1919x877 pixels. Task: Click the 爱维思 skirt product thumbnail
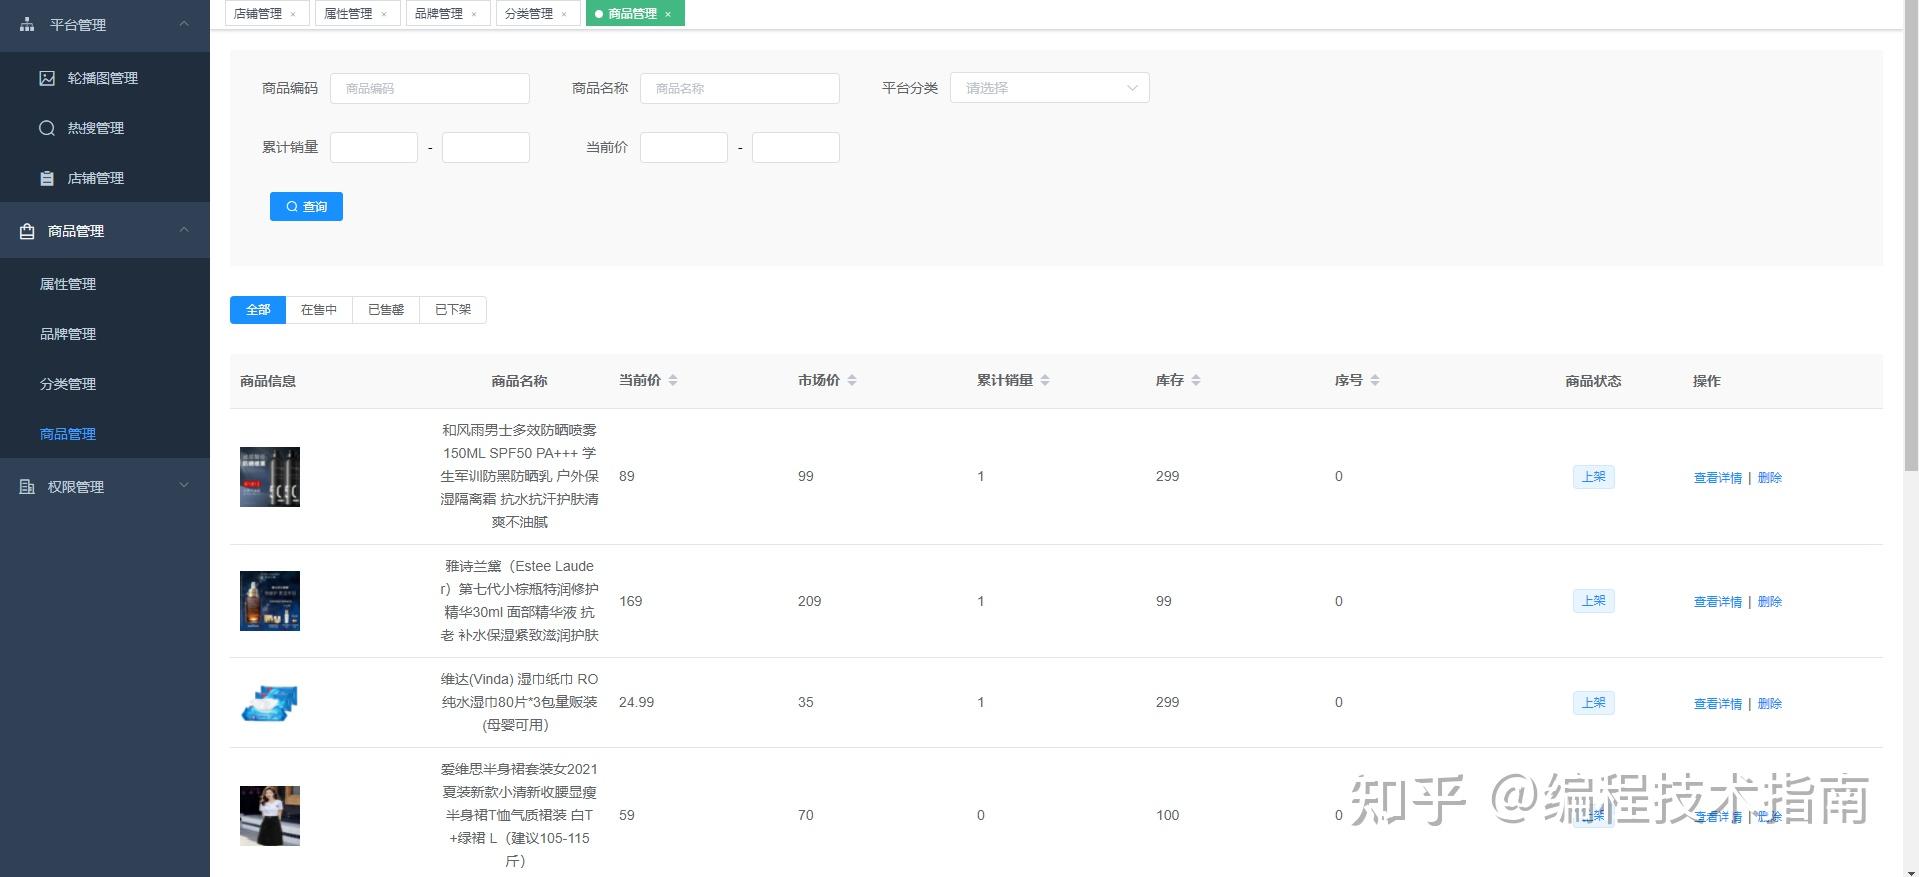coord(270,816)
